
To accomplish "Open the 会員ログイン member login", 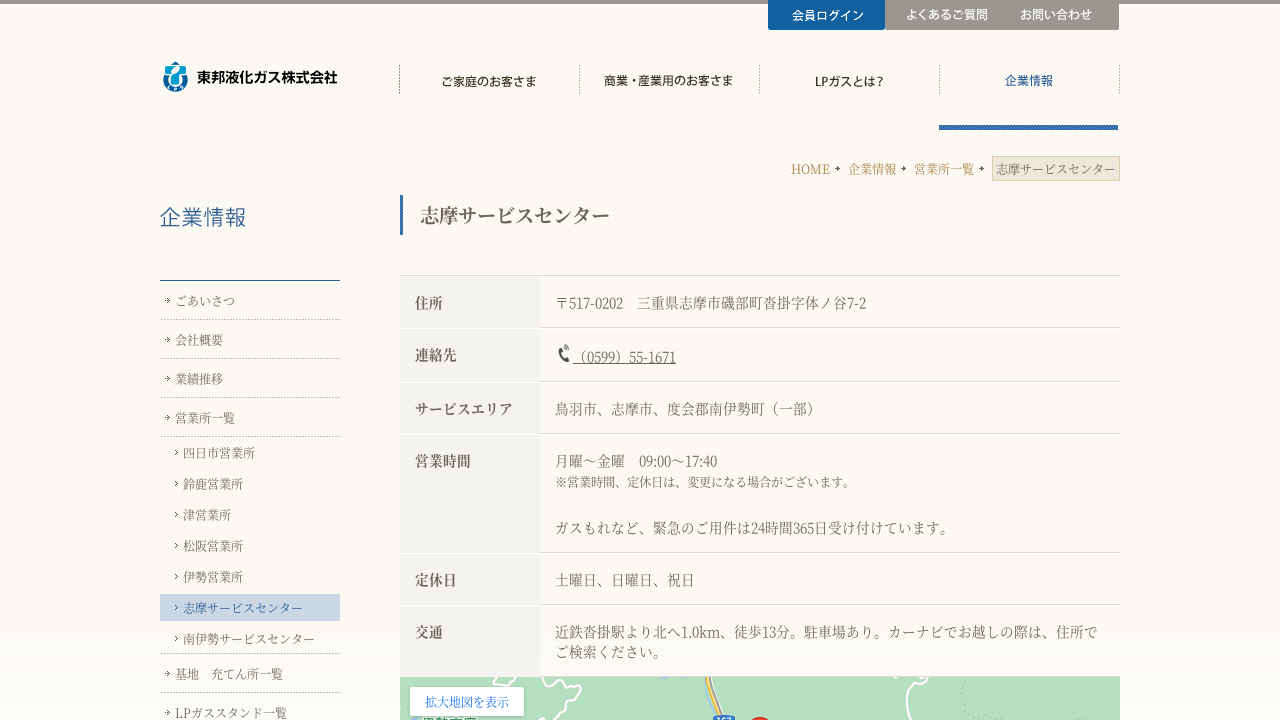I will pos(826,15).
